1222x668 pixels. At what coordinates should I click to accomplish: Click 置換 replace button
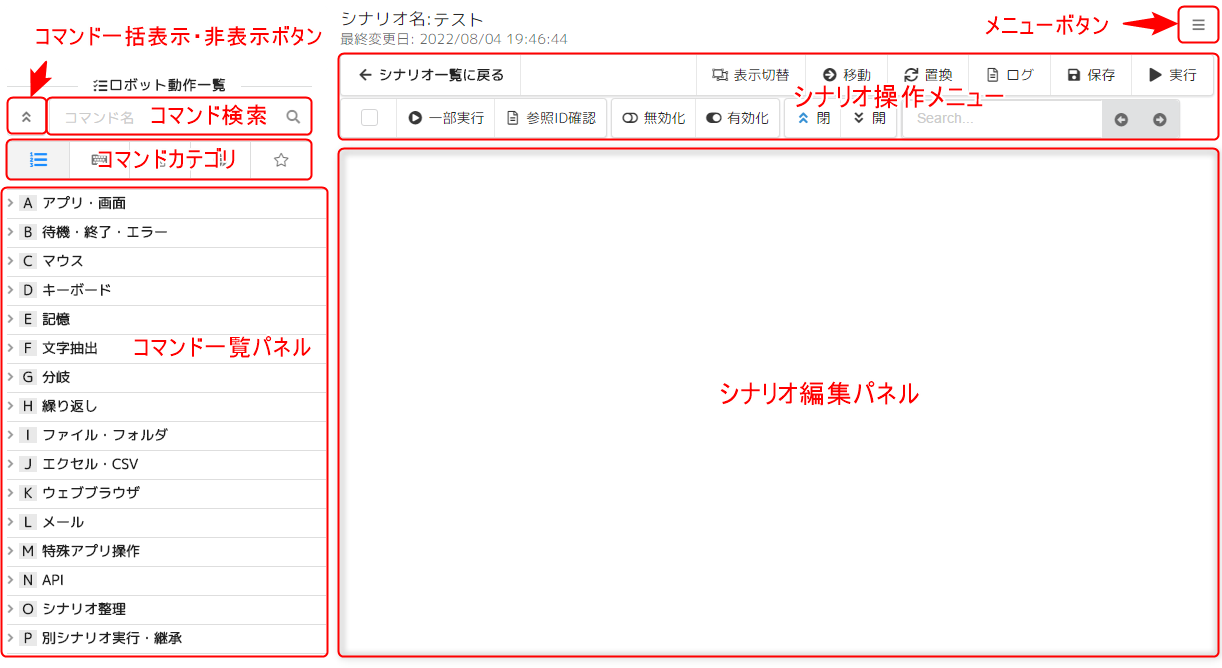(927, 75)
